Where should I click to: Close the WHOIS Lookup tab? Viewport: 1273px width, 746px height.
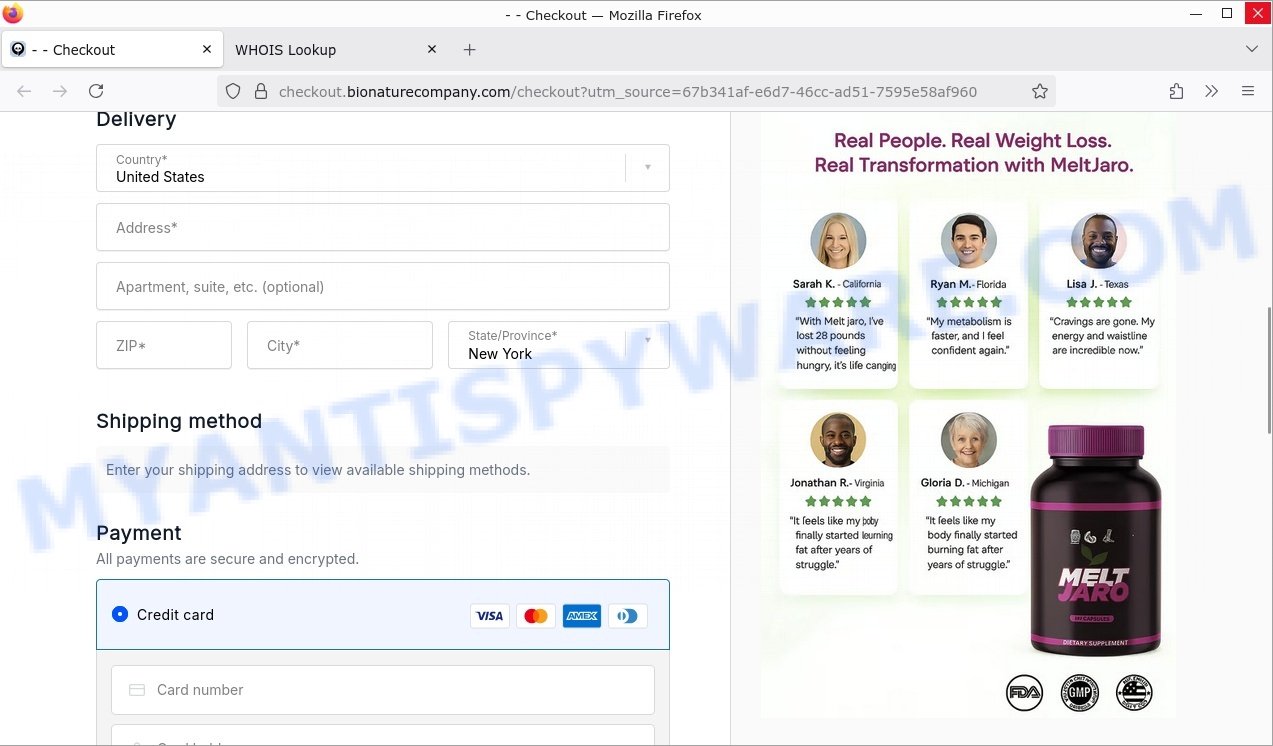click(432, 49)
